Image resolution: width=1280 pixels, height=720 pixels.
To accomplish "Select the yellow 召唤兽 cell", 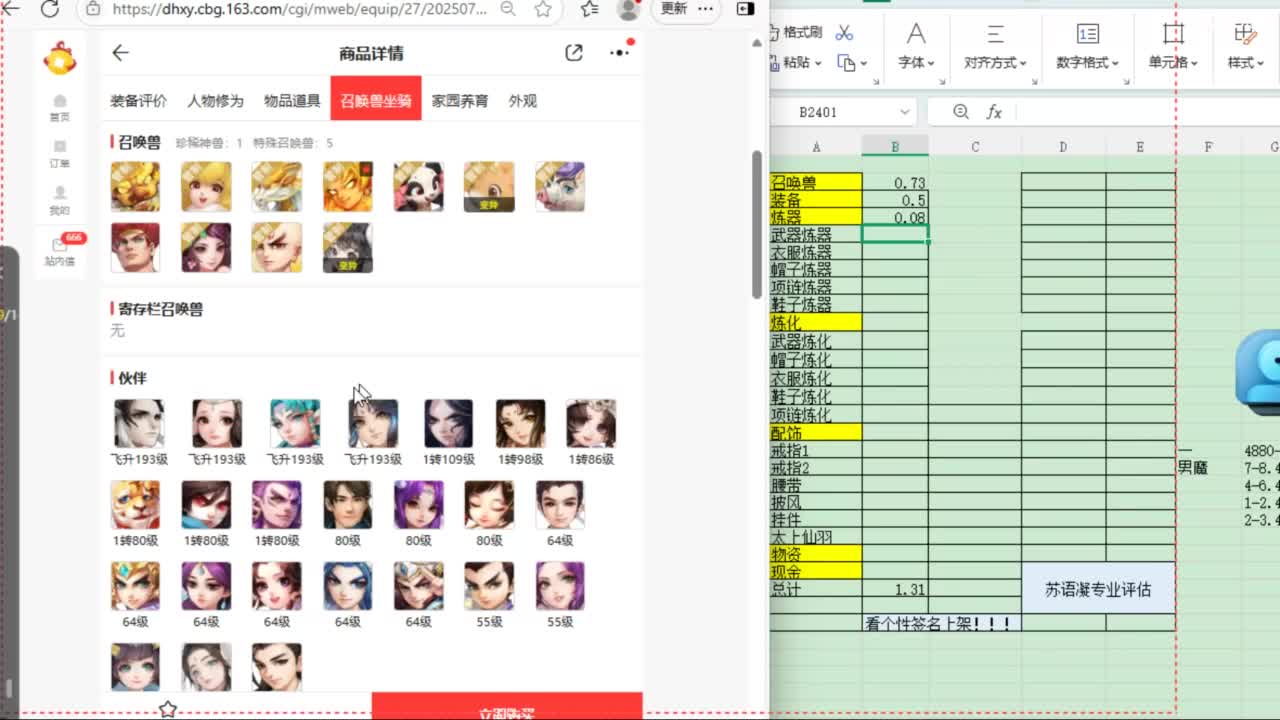I will (816, 182).
